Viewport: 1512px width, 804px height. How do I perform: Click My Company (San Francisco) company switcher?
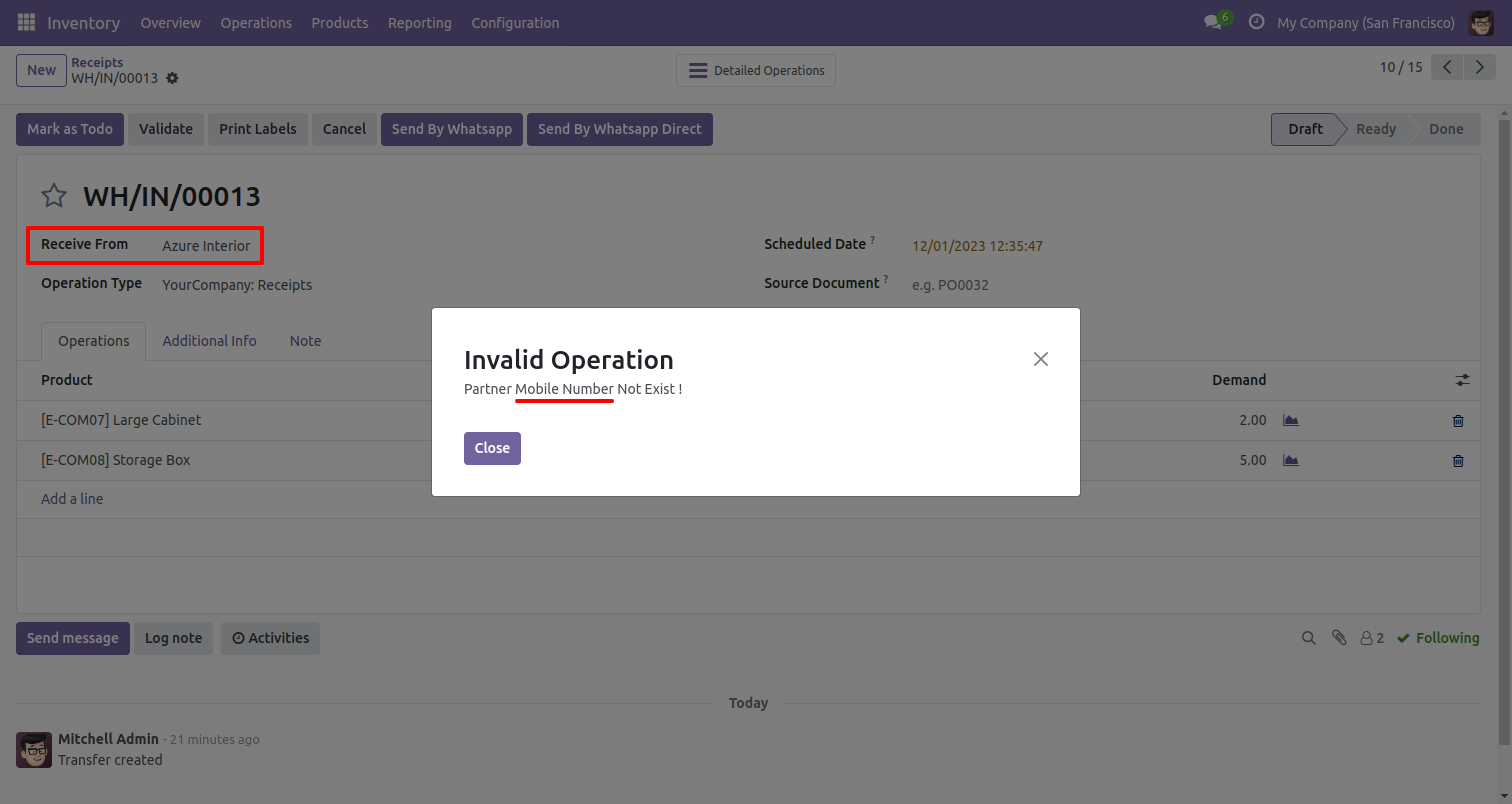pos(1366,22)
